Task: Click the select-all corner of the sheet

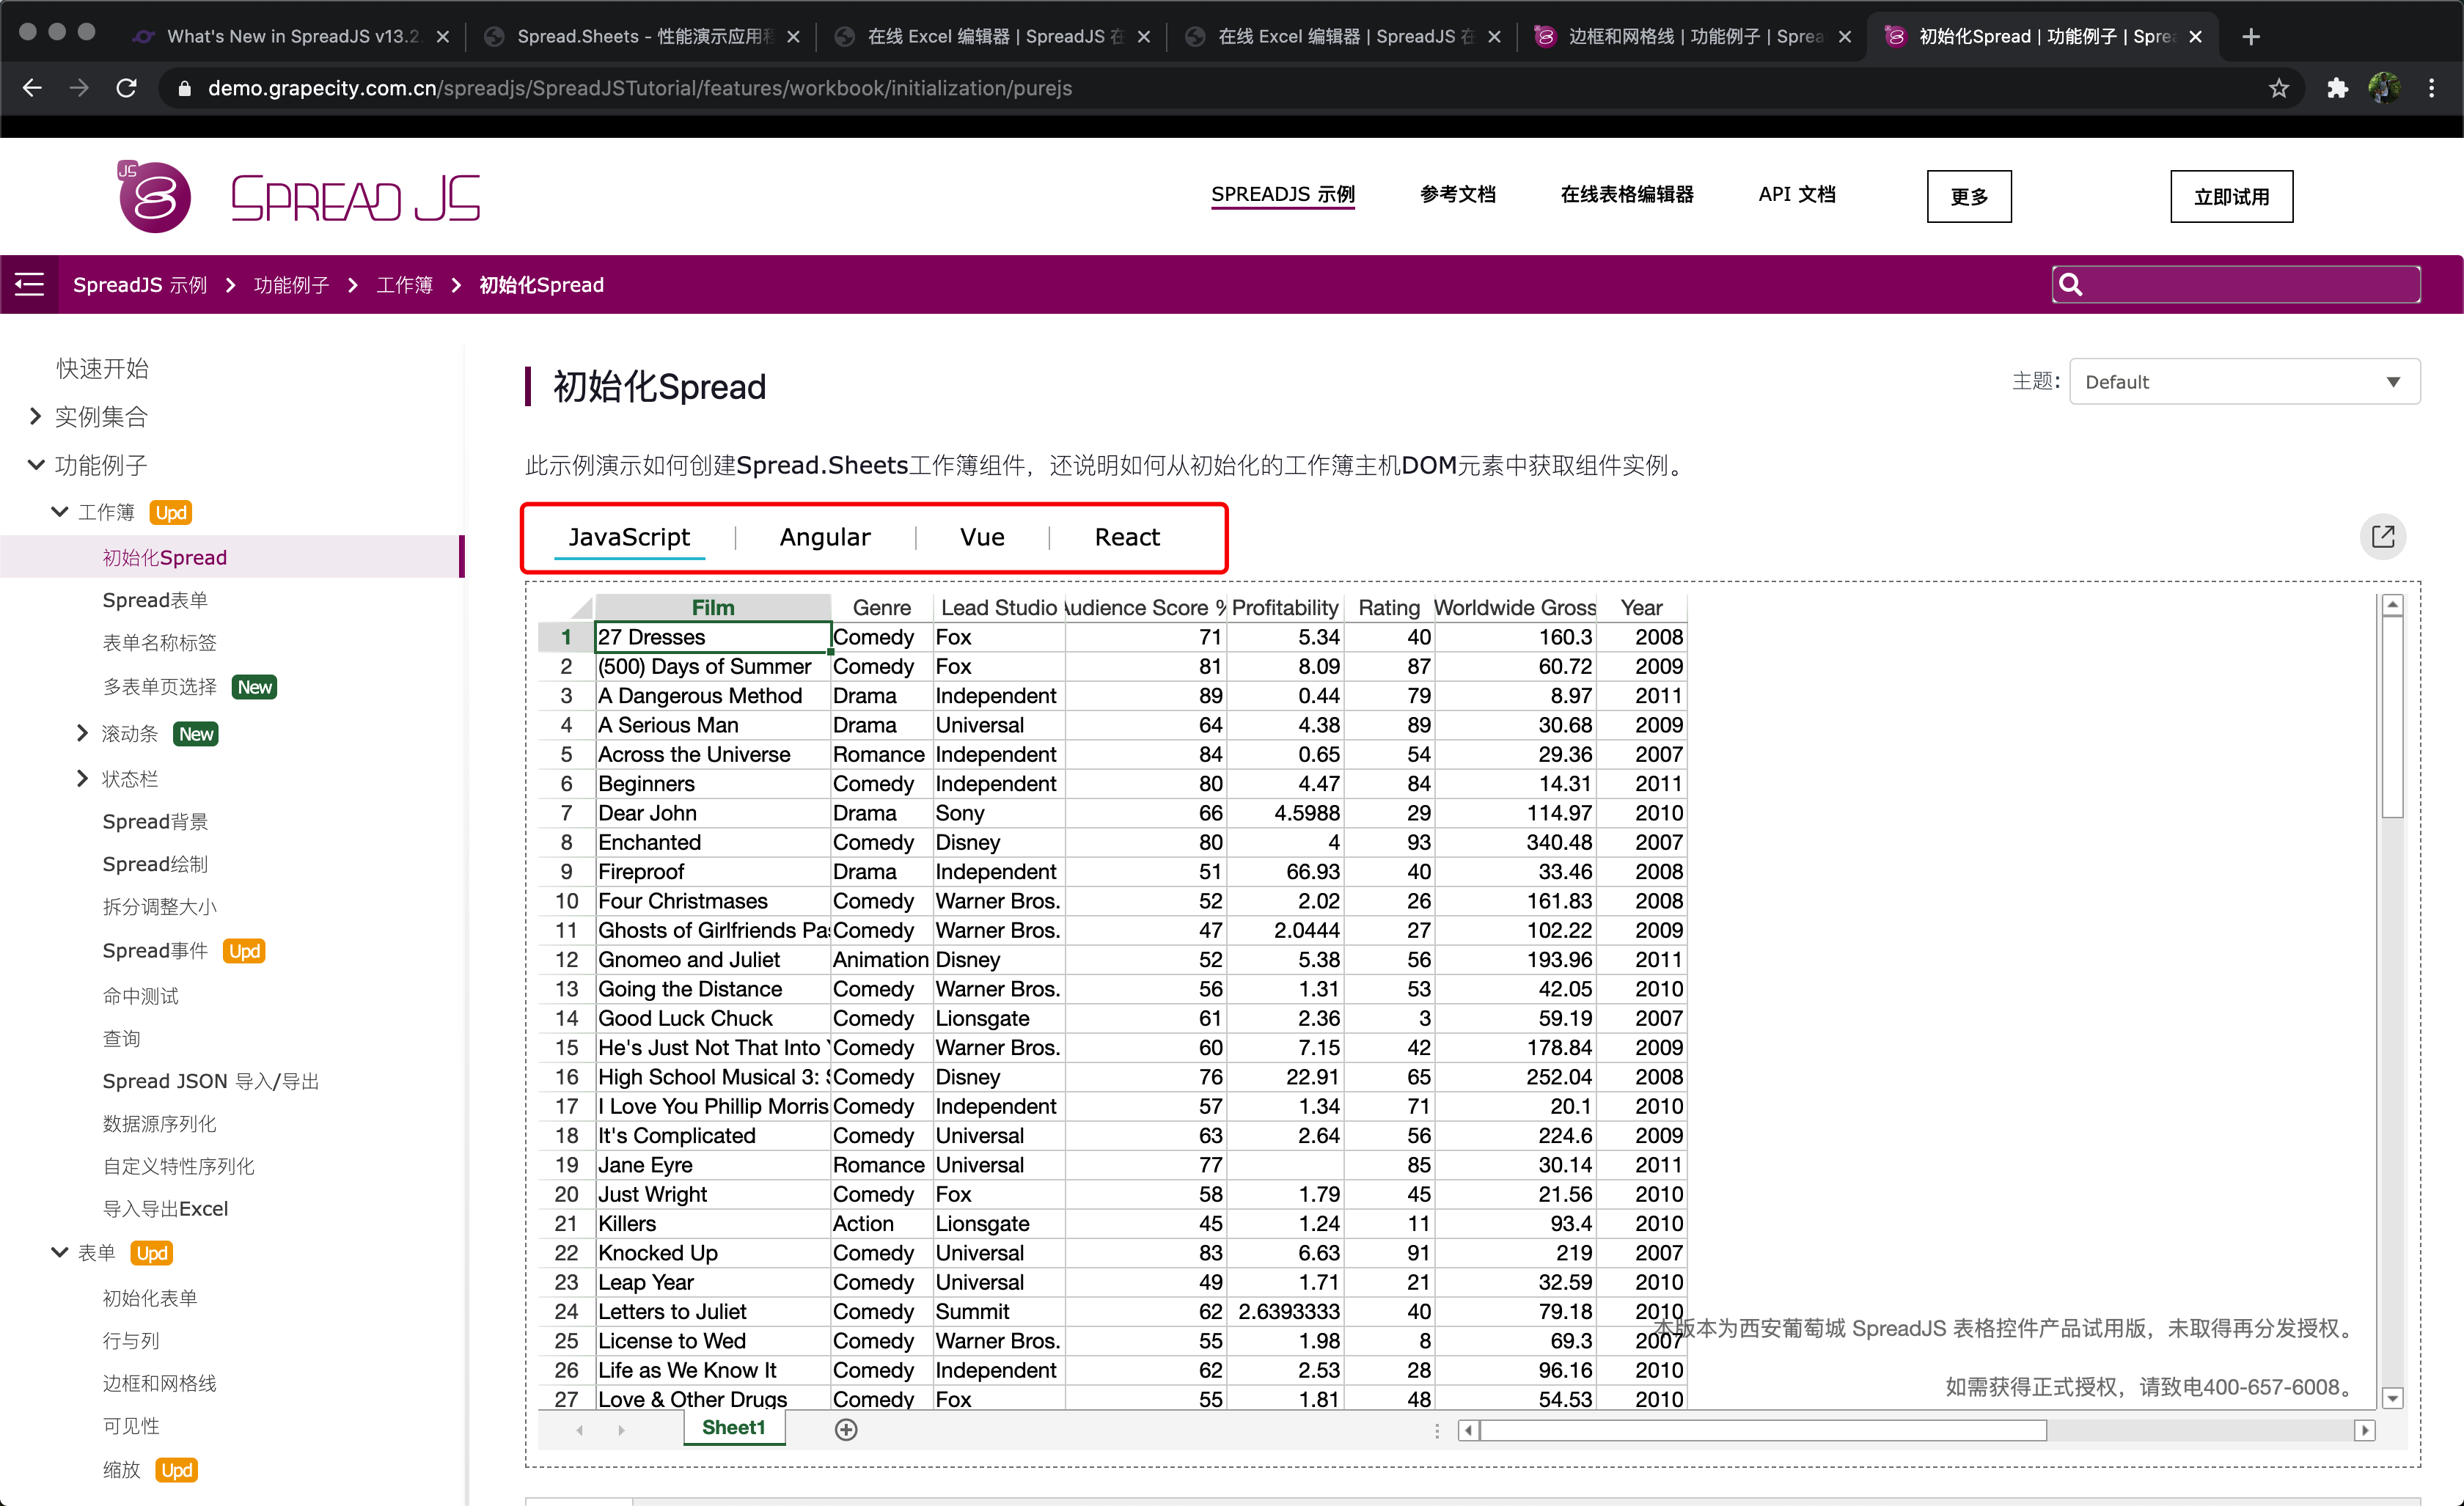Action: click(x=566, y=607)
